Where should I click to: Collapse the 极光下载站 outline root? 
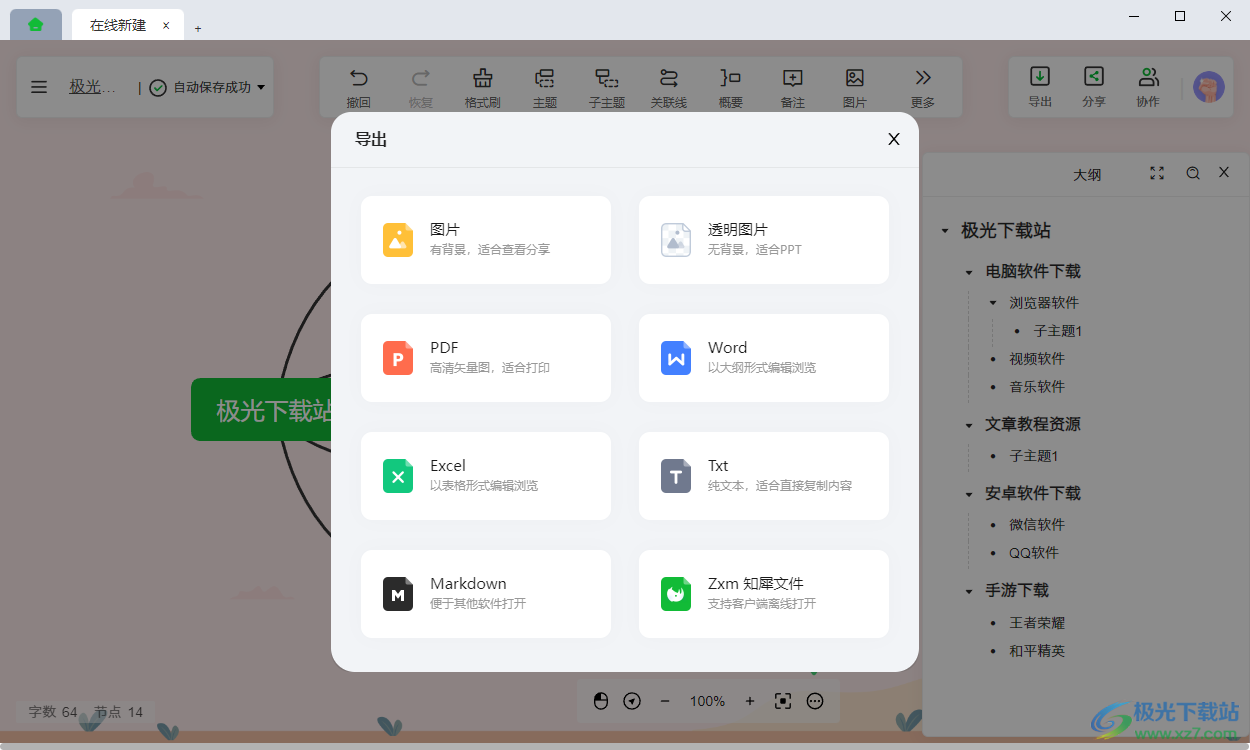[x=945, y=231]
